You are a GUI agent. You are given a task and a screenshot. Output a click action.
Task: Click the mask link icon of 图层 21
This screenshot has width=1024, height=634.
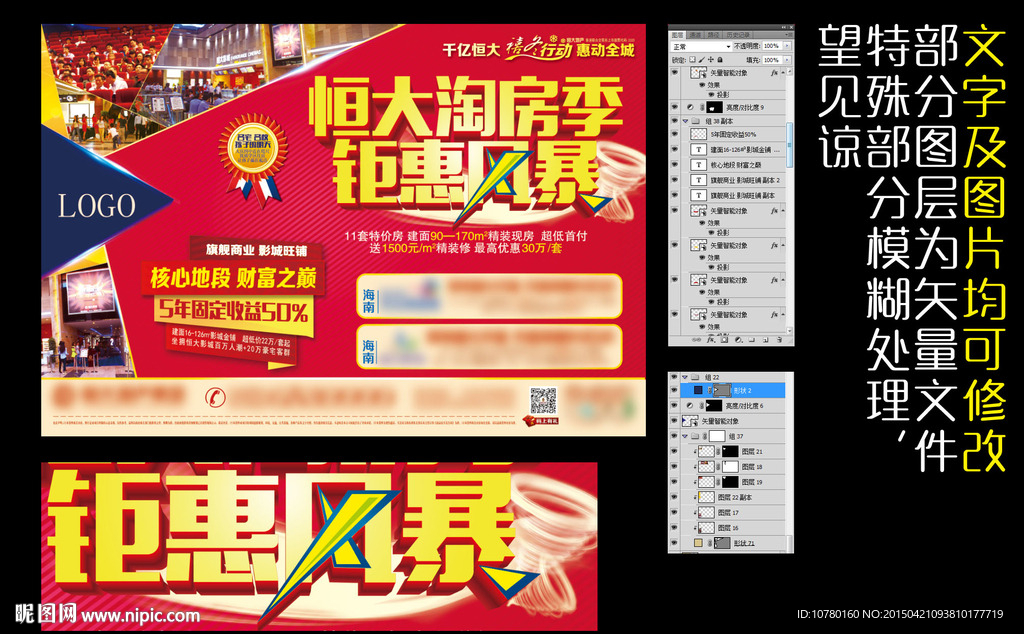718,451
